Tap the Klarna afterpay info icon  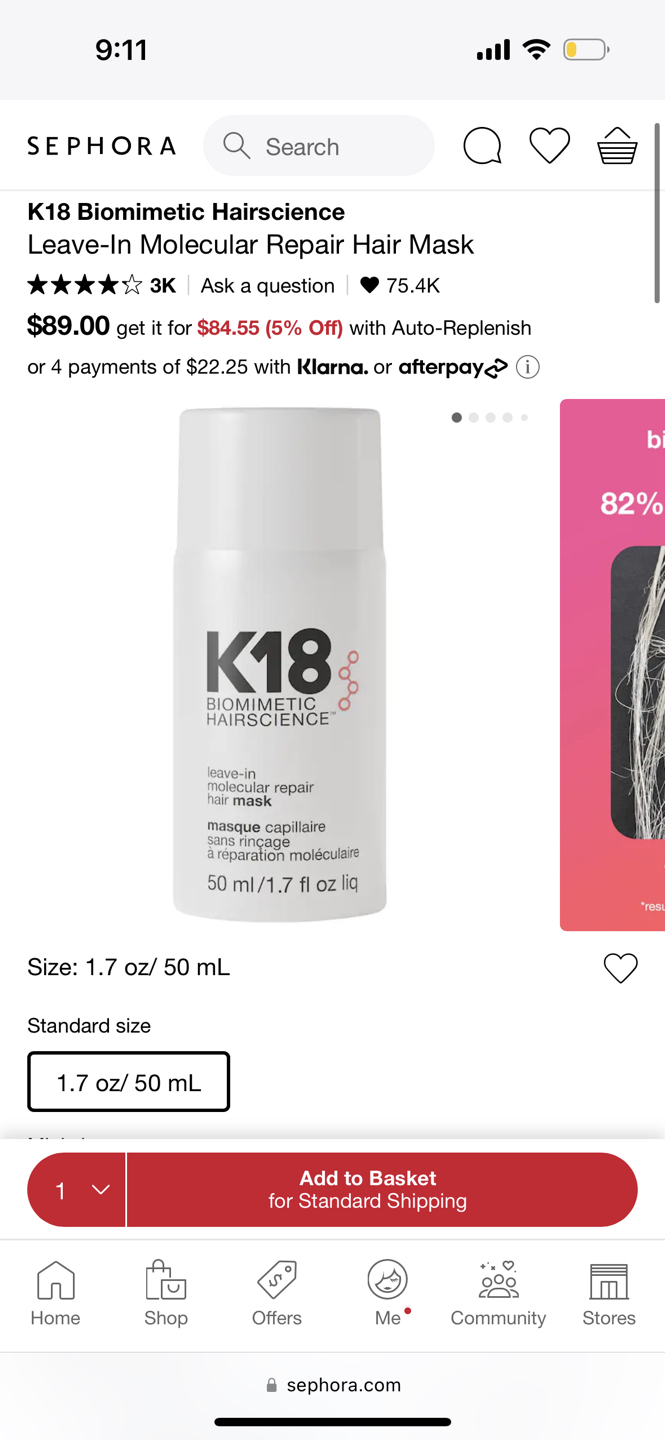click(x=528, y=367)
